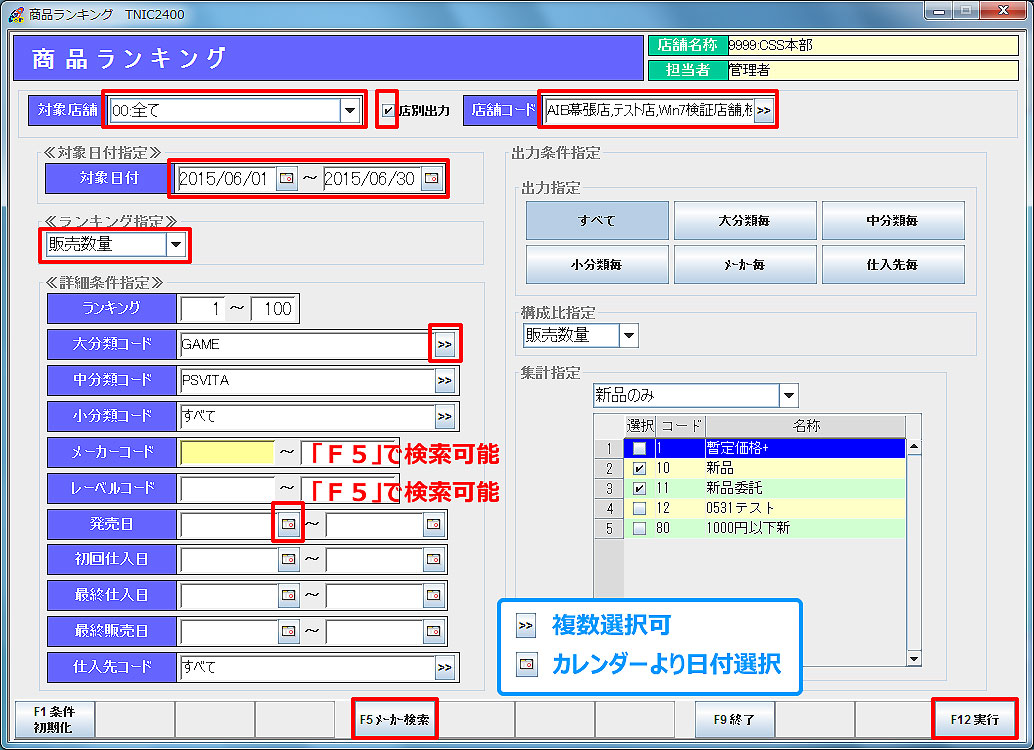This screenshot has height=750, width=1034.
Task: Open multi-select for 店舗コード
Action: [x=763, y=111]
